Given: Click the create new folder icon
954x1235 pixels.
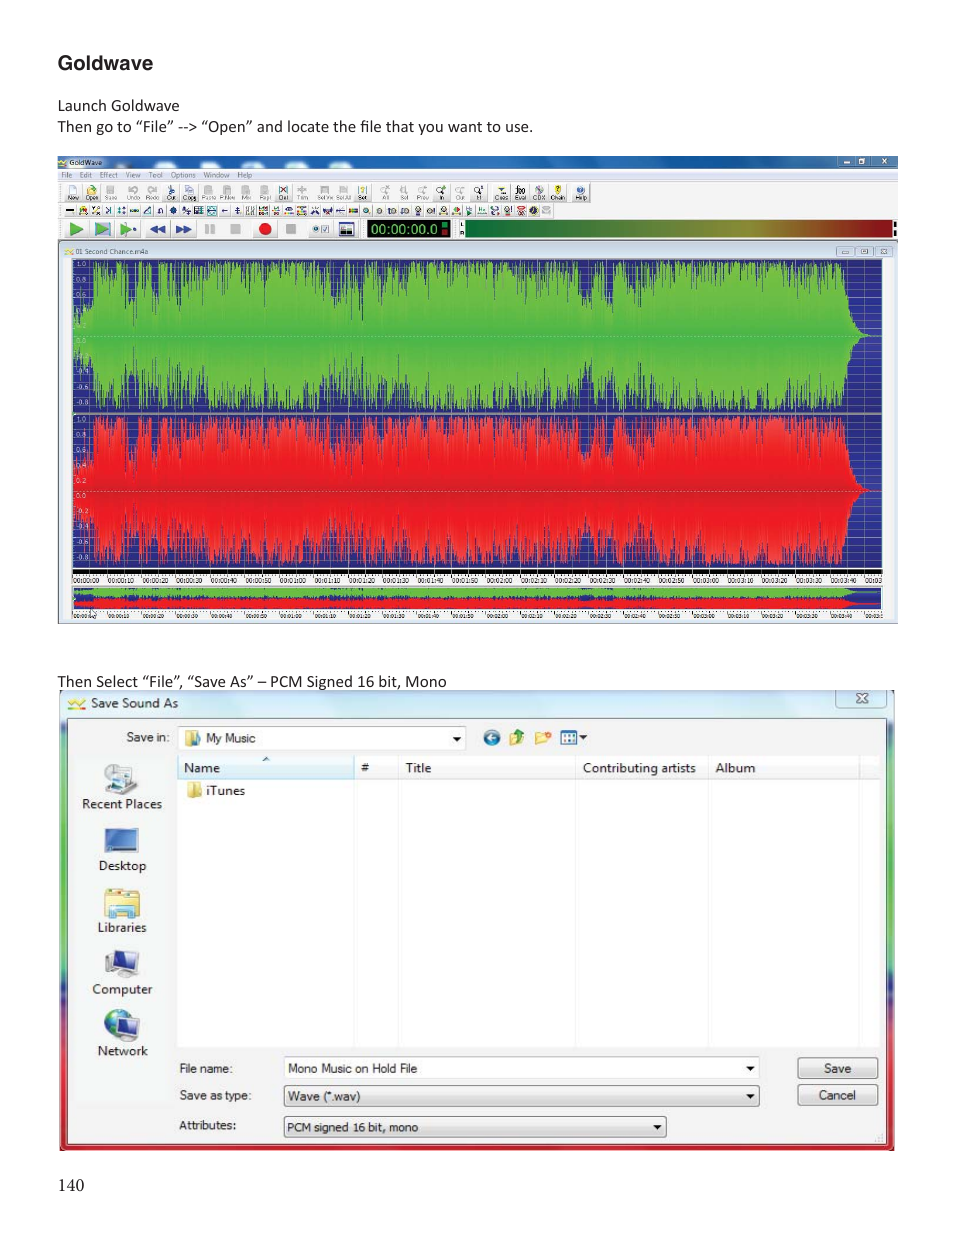Looking at the screenshot, I should [543, 738].
